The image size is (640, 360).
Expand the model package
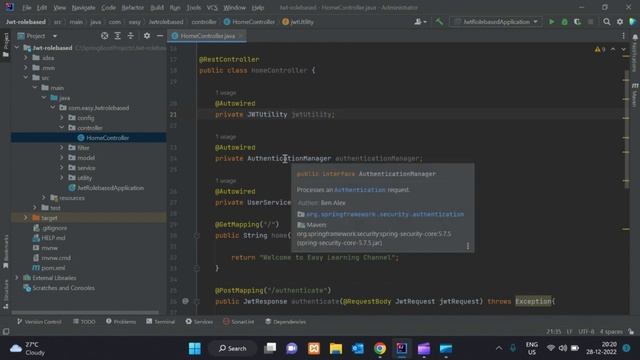(x=62, y=158)
